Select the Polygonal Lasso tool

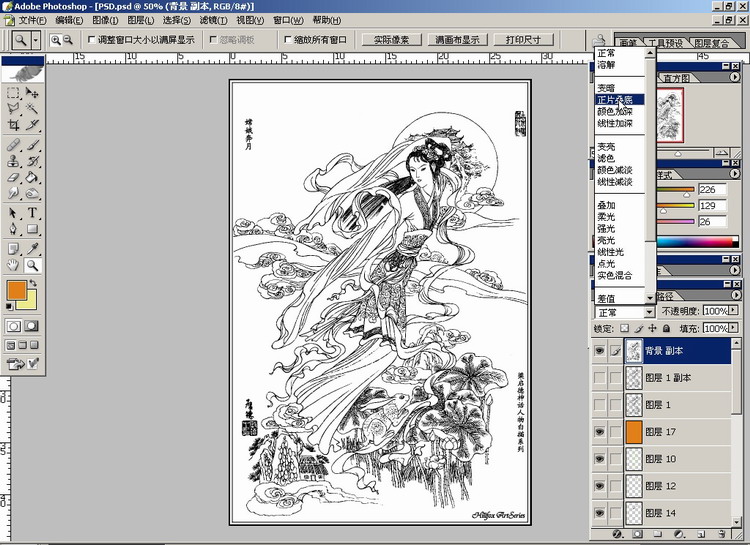13,108
